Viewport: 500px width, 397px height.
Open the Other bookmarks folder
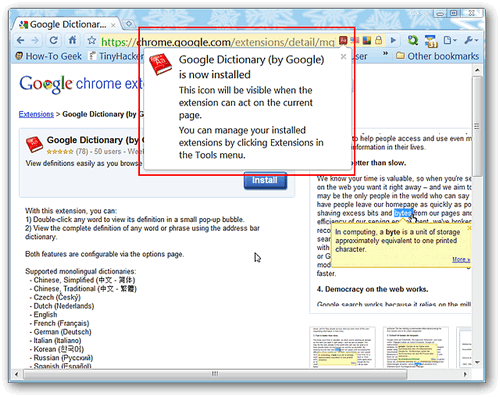[438, 56]
